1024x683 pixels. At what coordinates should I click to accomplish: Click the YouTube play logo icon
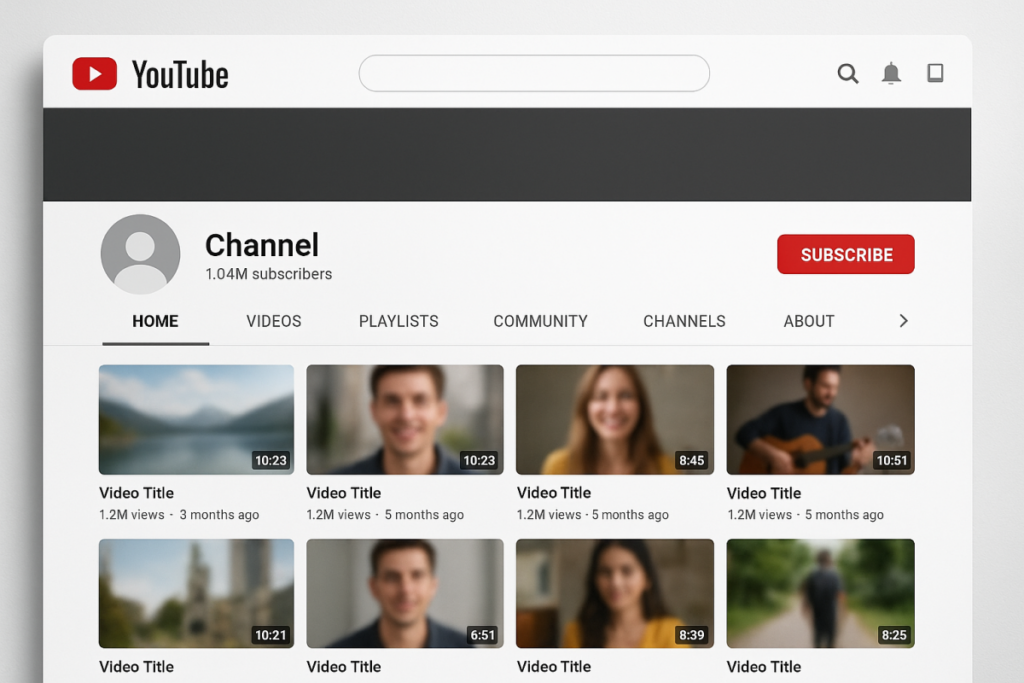[95, 73]
